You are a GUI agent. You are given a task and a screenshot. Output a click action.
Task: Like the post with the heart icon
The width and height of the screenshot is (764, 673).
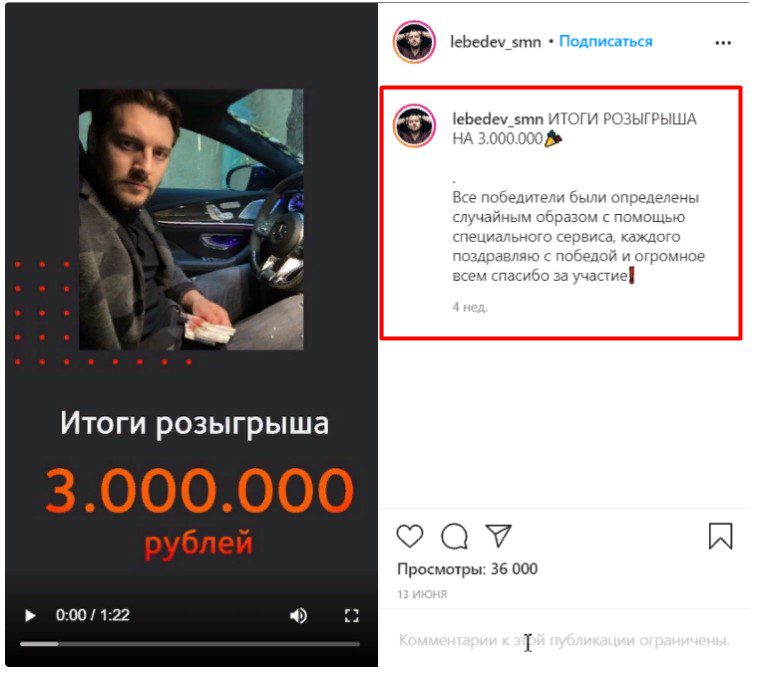(x=410, y=536)
